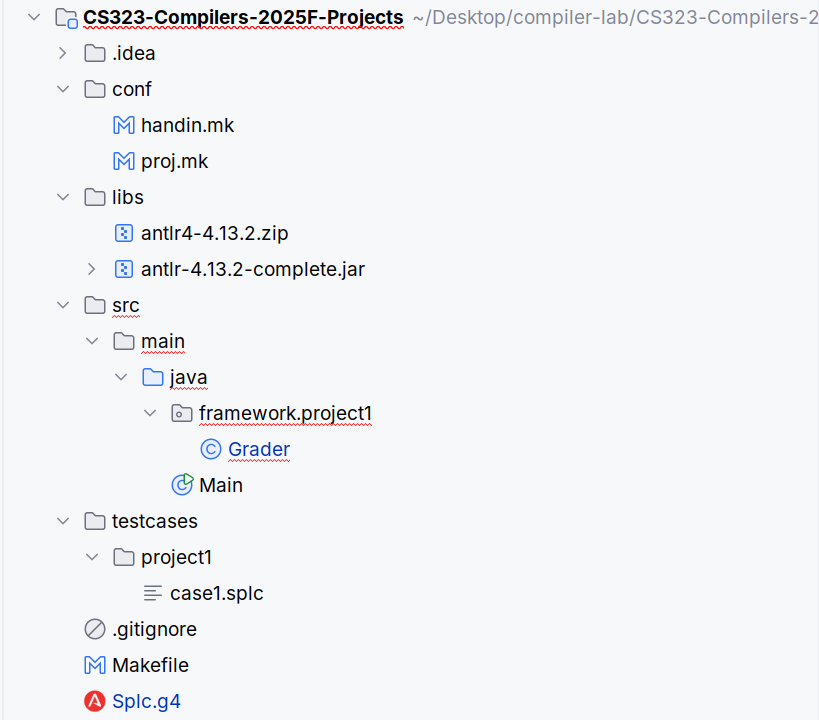Collapse the src folder
The width and height of the screenshot is (819, 720).
coord(63,305)
